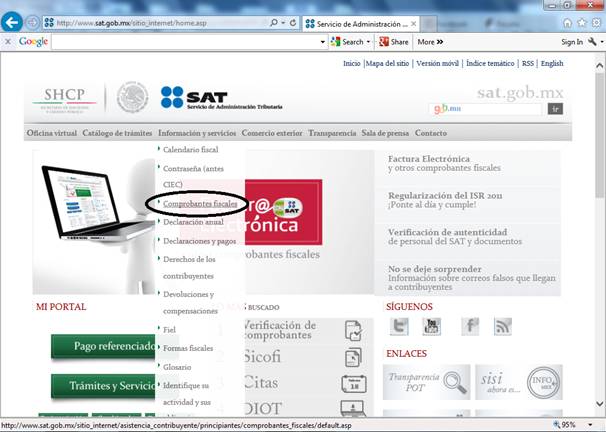Click the Transparencia POT banner thumbnail

coord(426,381)
